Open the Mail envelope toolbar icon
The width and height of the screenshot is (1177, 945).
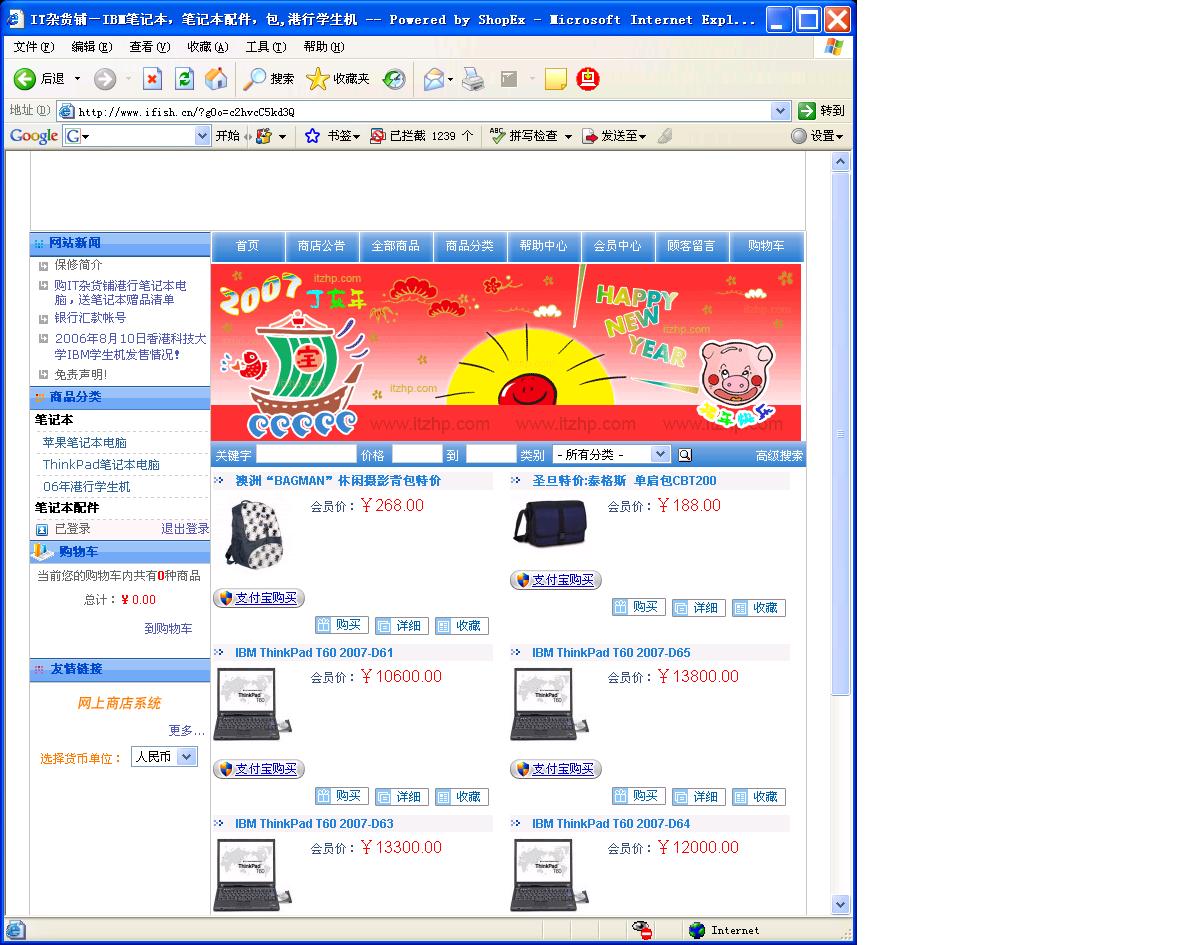[x=433, y=79]
